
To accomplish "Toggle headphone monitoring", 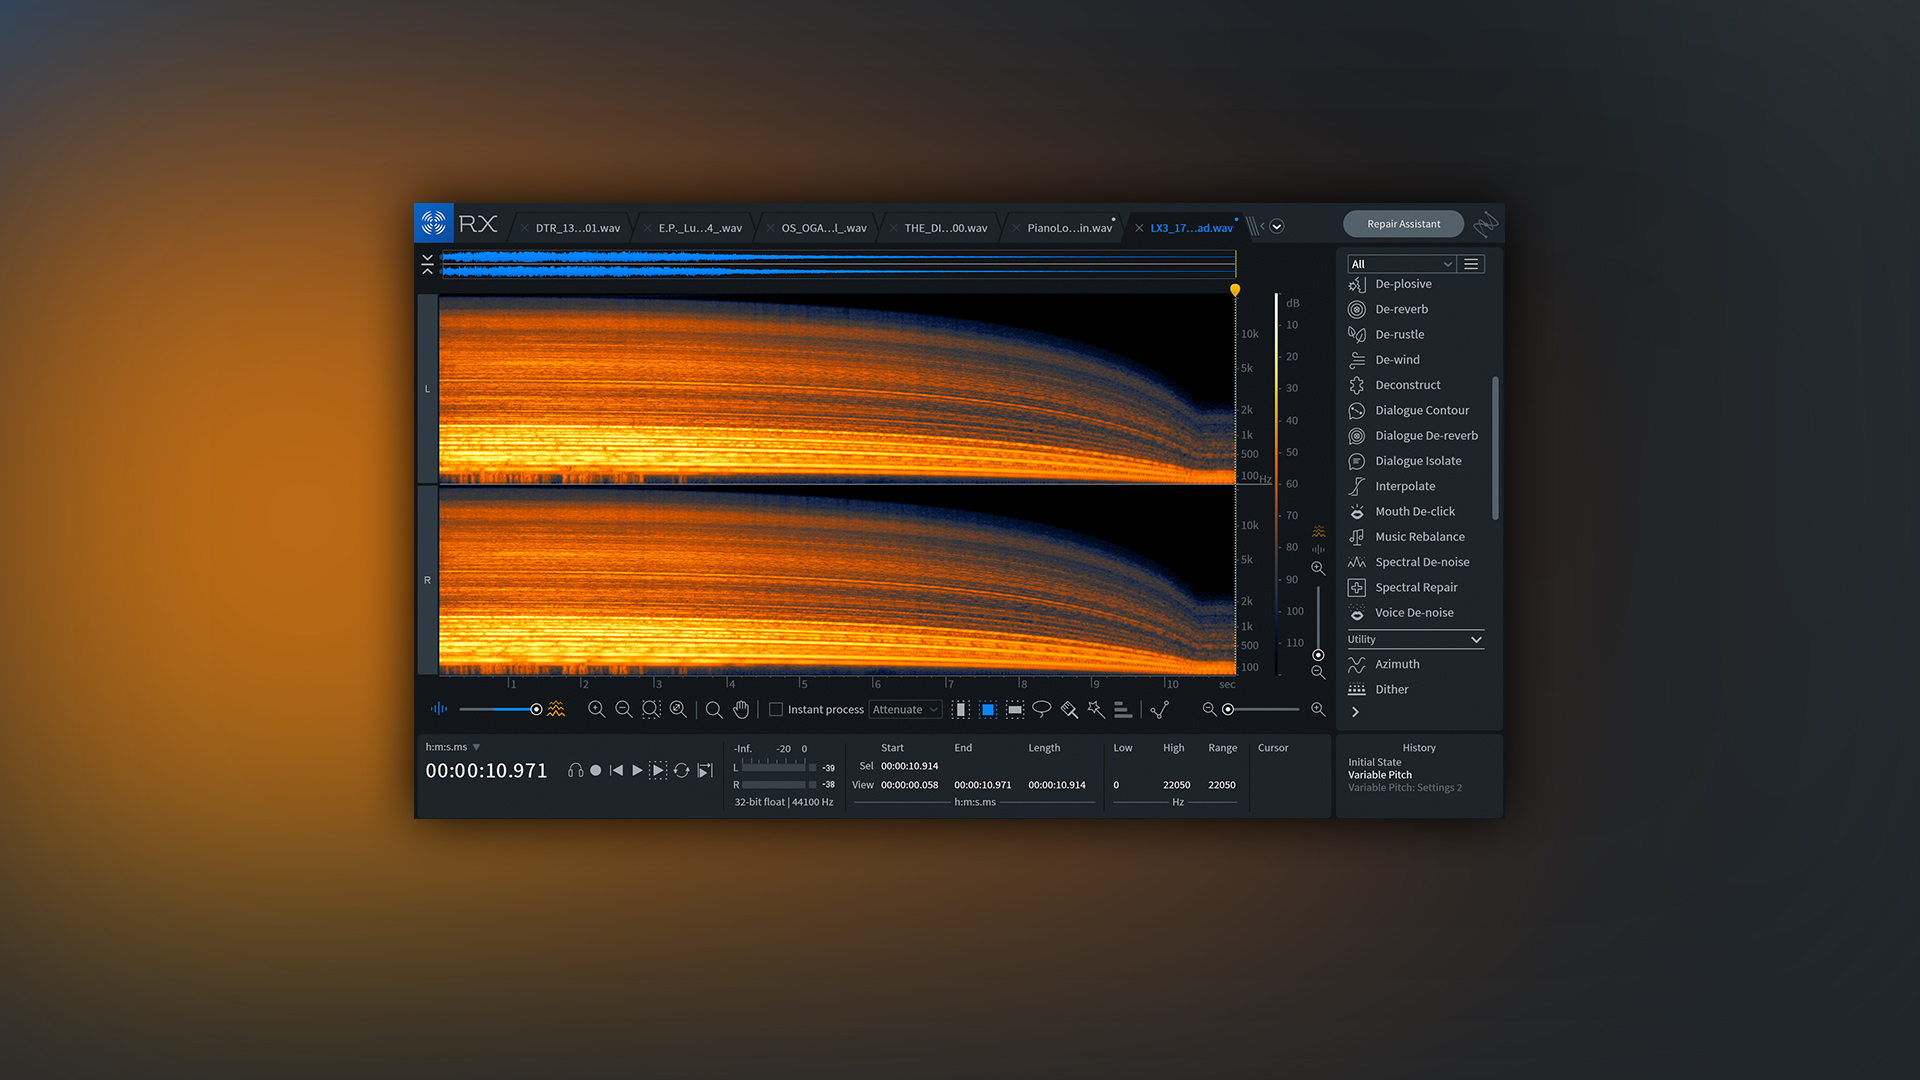I will (577, 770).
